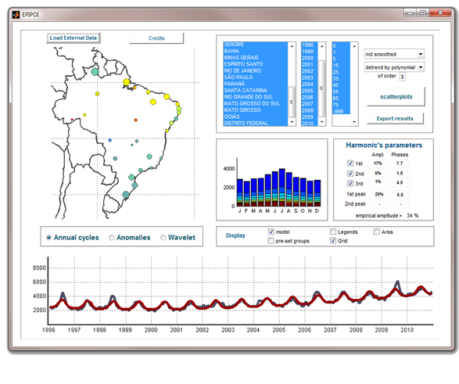
Task: Click scroll-up arrow of years list
Action: (322, 46)
